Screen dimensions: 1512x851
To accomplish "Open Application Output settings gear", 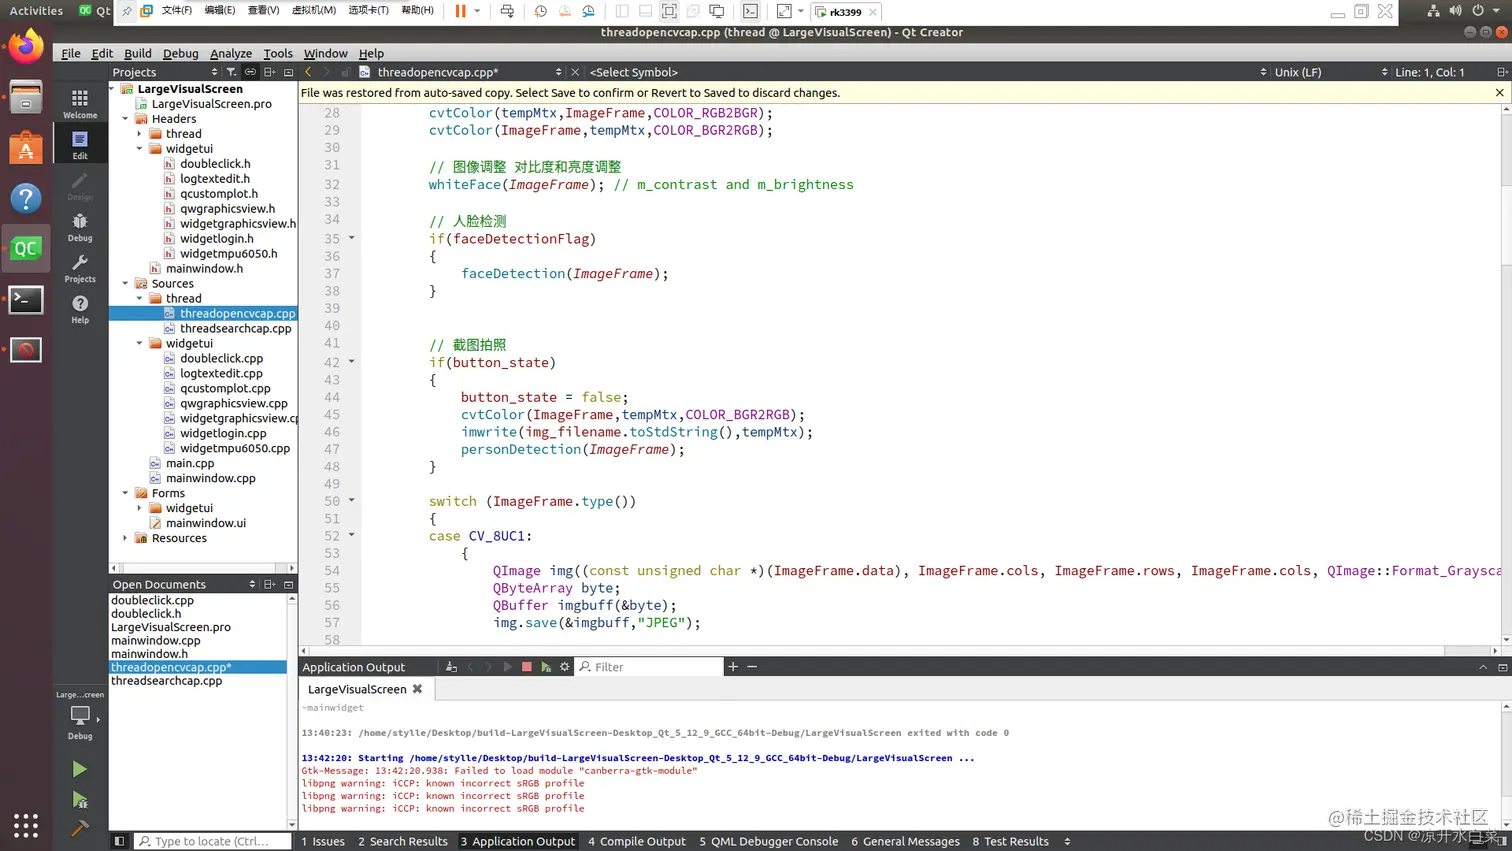I will point(565,667).
